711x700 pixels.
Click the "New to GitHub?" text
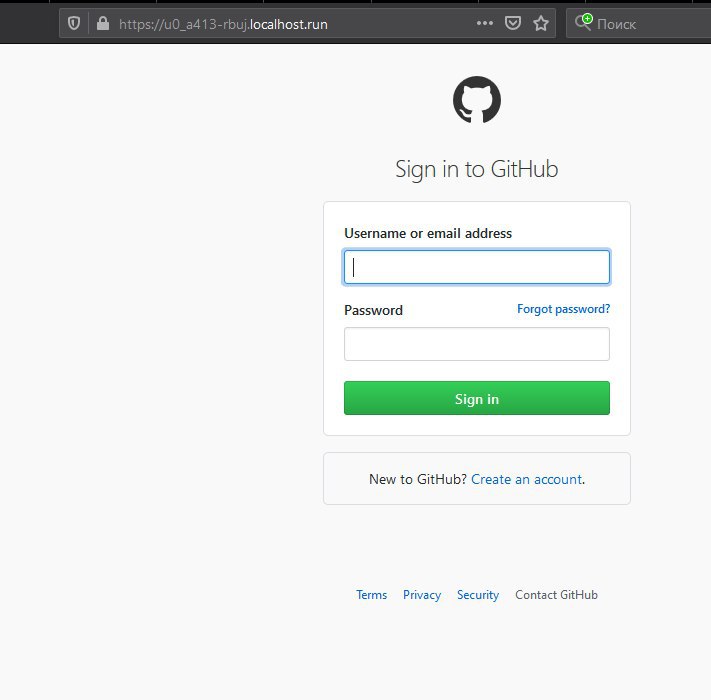click(418, 479)
